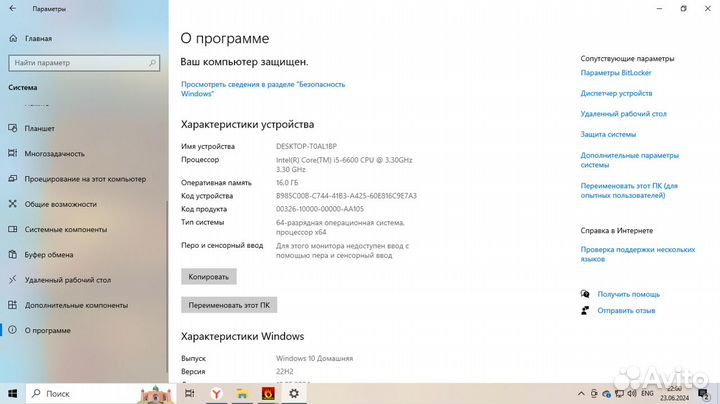Open the Параметры BitLocker link
The image size is (720, 404).
point(616,73)
